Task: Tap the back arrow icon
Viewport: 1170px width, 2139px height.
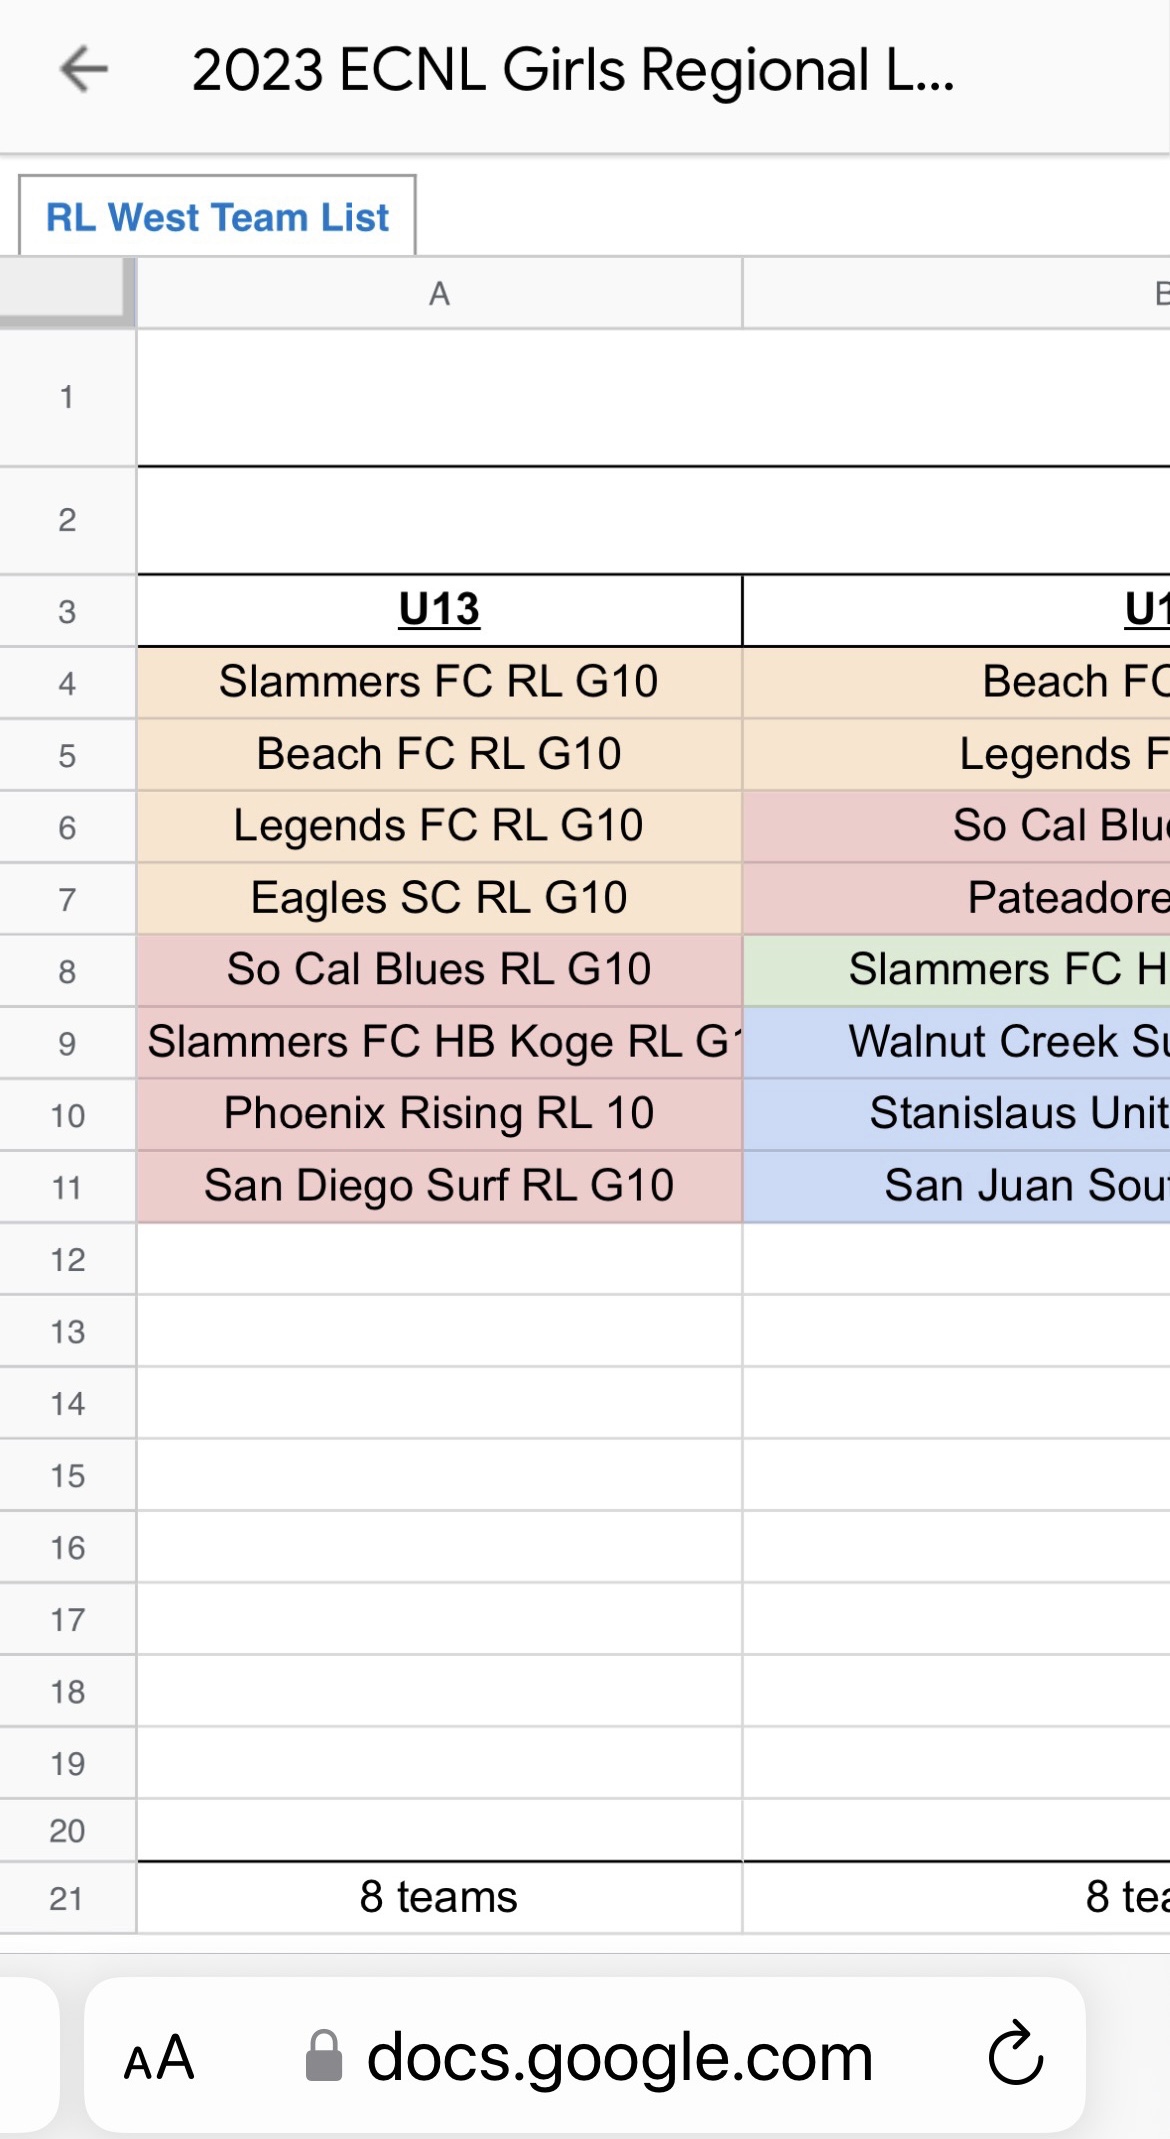Action: pyautogui.click(x=84, y=70)
